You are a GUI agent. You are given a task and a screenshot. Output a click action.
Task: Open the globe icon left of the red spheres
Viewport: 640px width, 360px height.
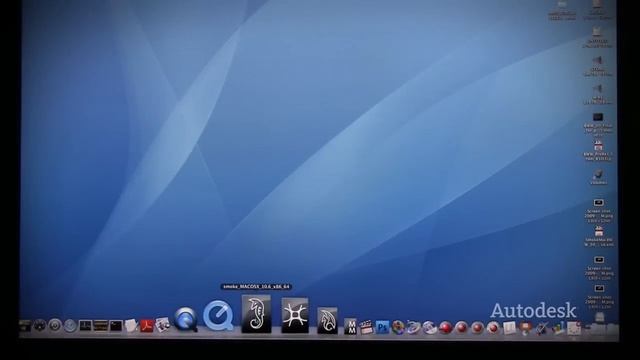pyautogui.click(x=429, y=327)
